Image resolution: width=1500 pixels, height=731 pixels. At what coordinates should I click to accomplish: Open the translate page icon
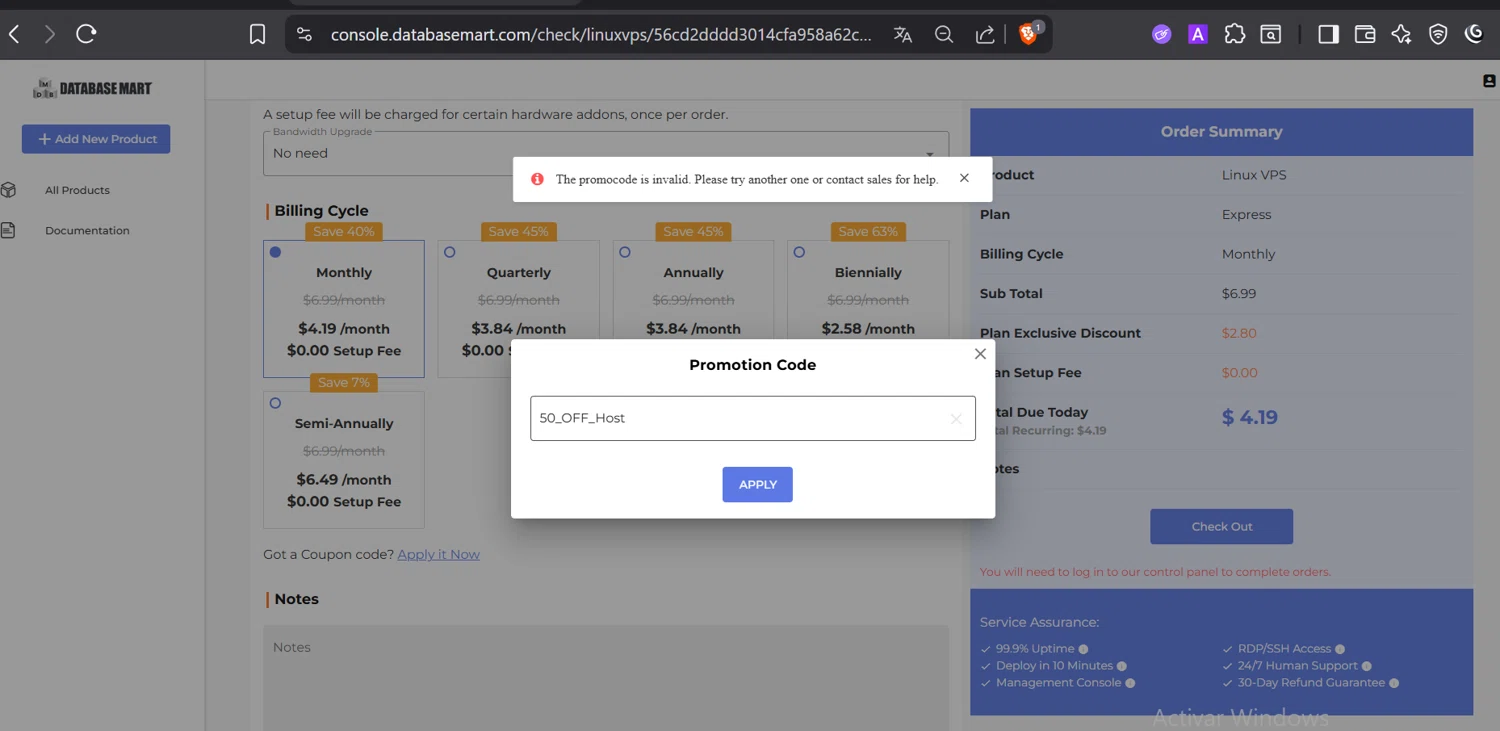[903, 34]
